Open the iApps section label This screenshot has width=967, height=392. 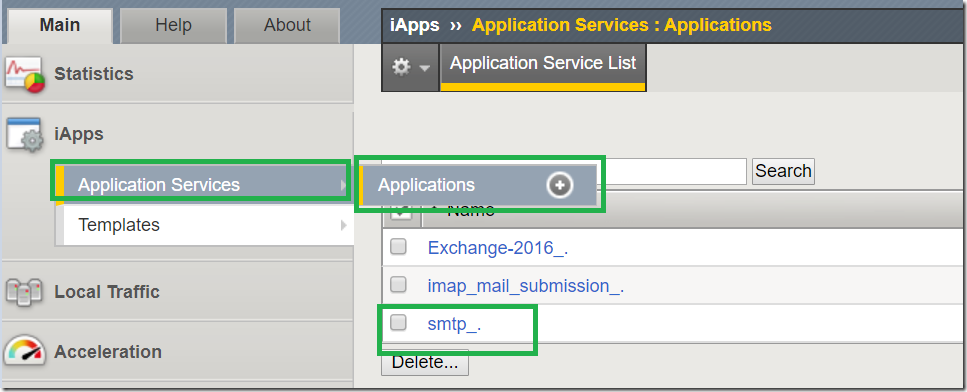(x=79, y=134)
